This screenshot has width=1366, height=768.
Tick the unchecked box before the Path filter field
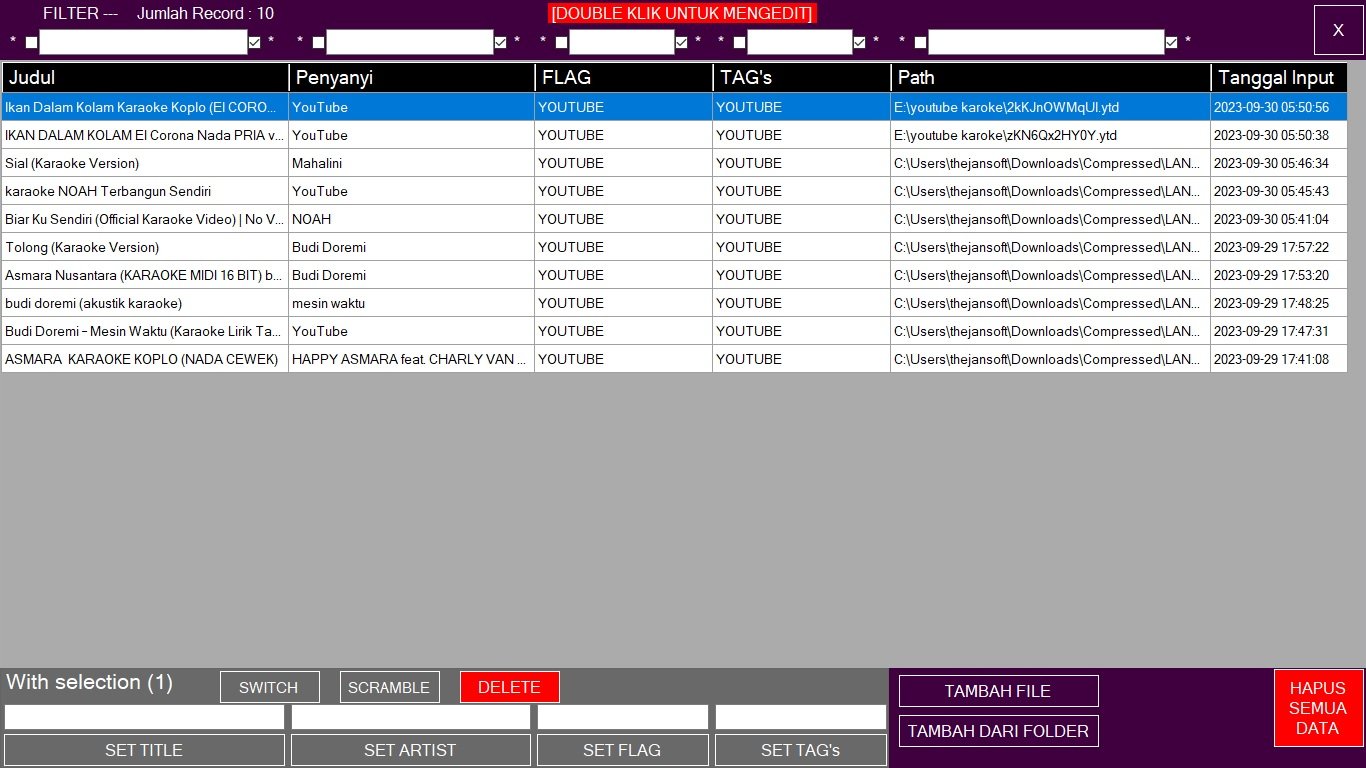pyautogui.click(x=920, y=42)
